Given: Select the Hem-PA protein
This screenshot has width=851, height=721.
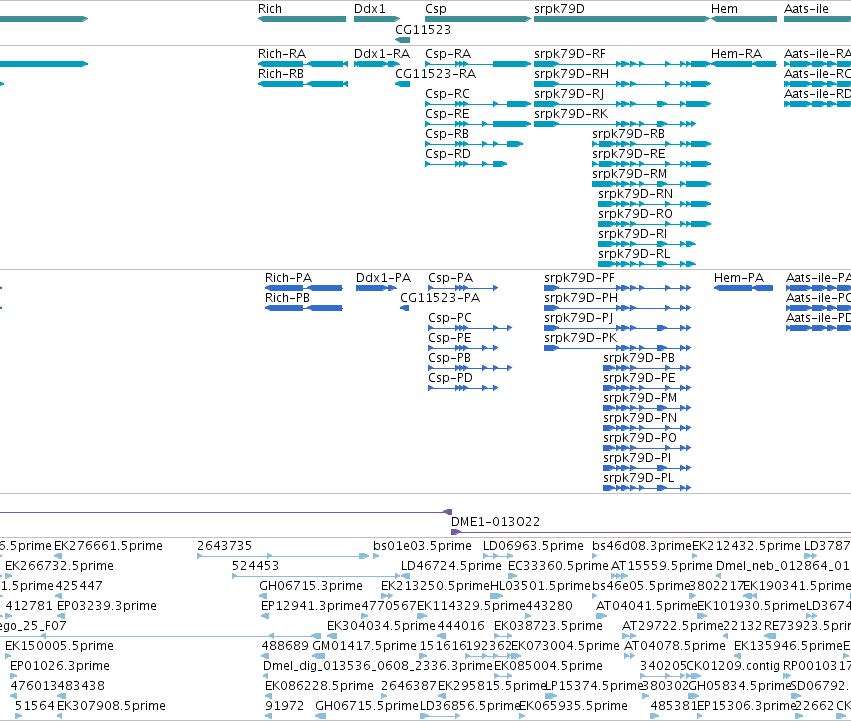Looking at the screenshot, I should [739, 278].
